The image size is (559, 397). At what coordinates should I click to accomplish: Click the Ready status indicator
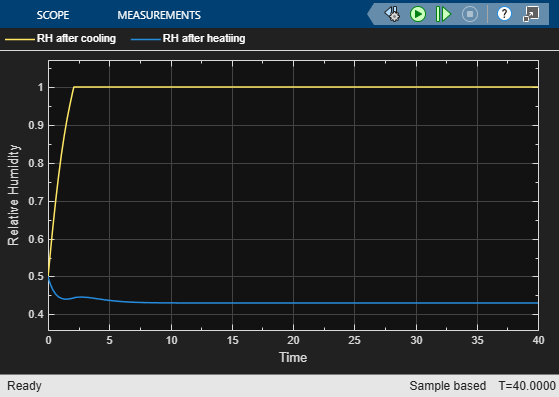pos(24,386)
